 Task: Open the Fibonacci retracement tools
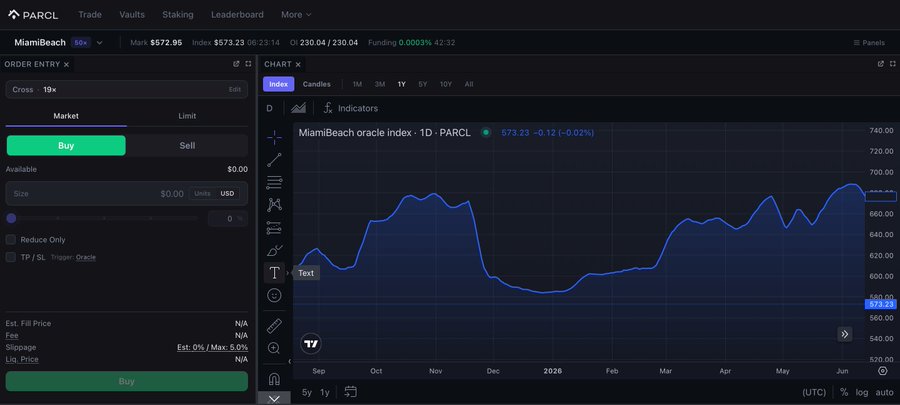(274, 182)
